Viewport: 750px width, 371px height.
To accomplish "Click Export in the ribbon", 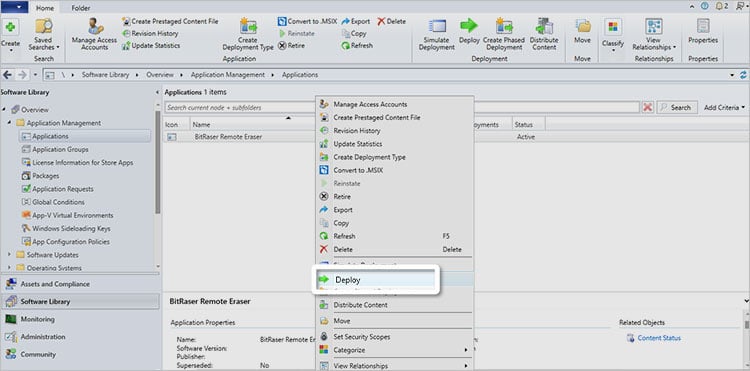I will [x=356, y=22].
